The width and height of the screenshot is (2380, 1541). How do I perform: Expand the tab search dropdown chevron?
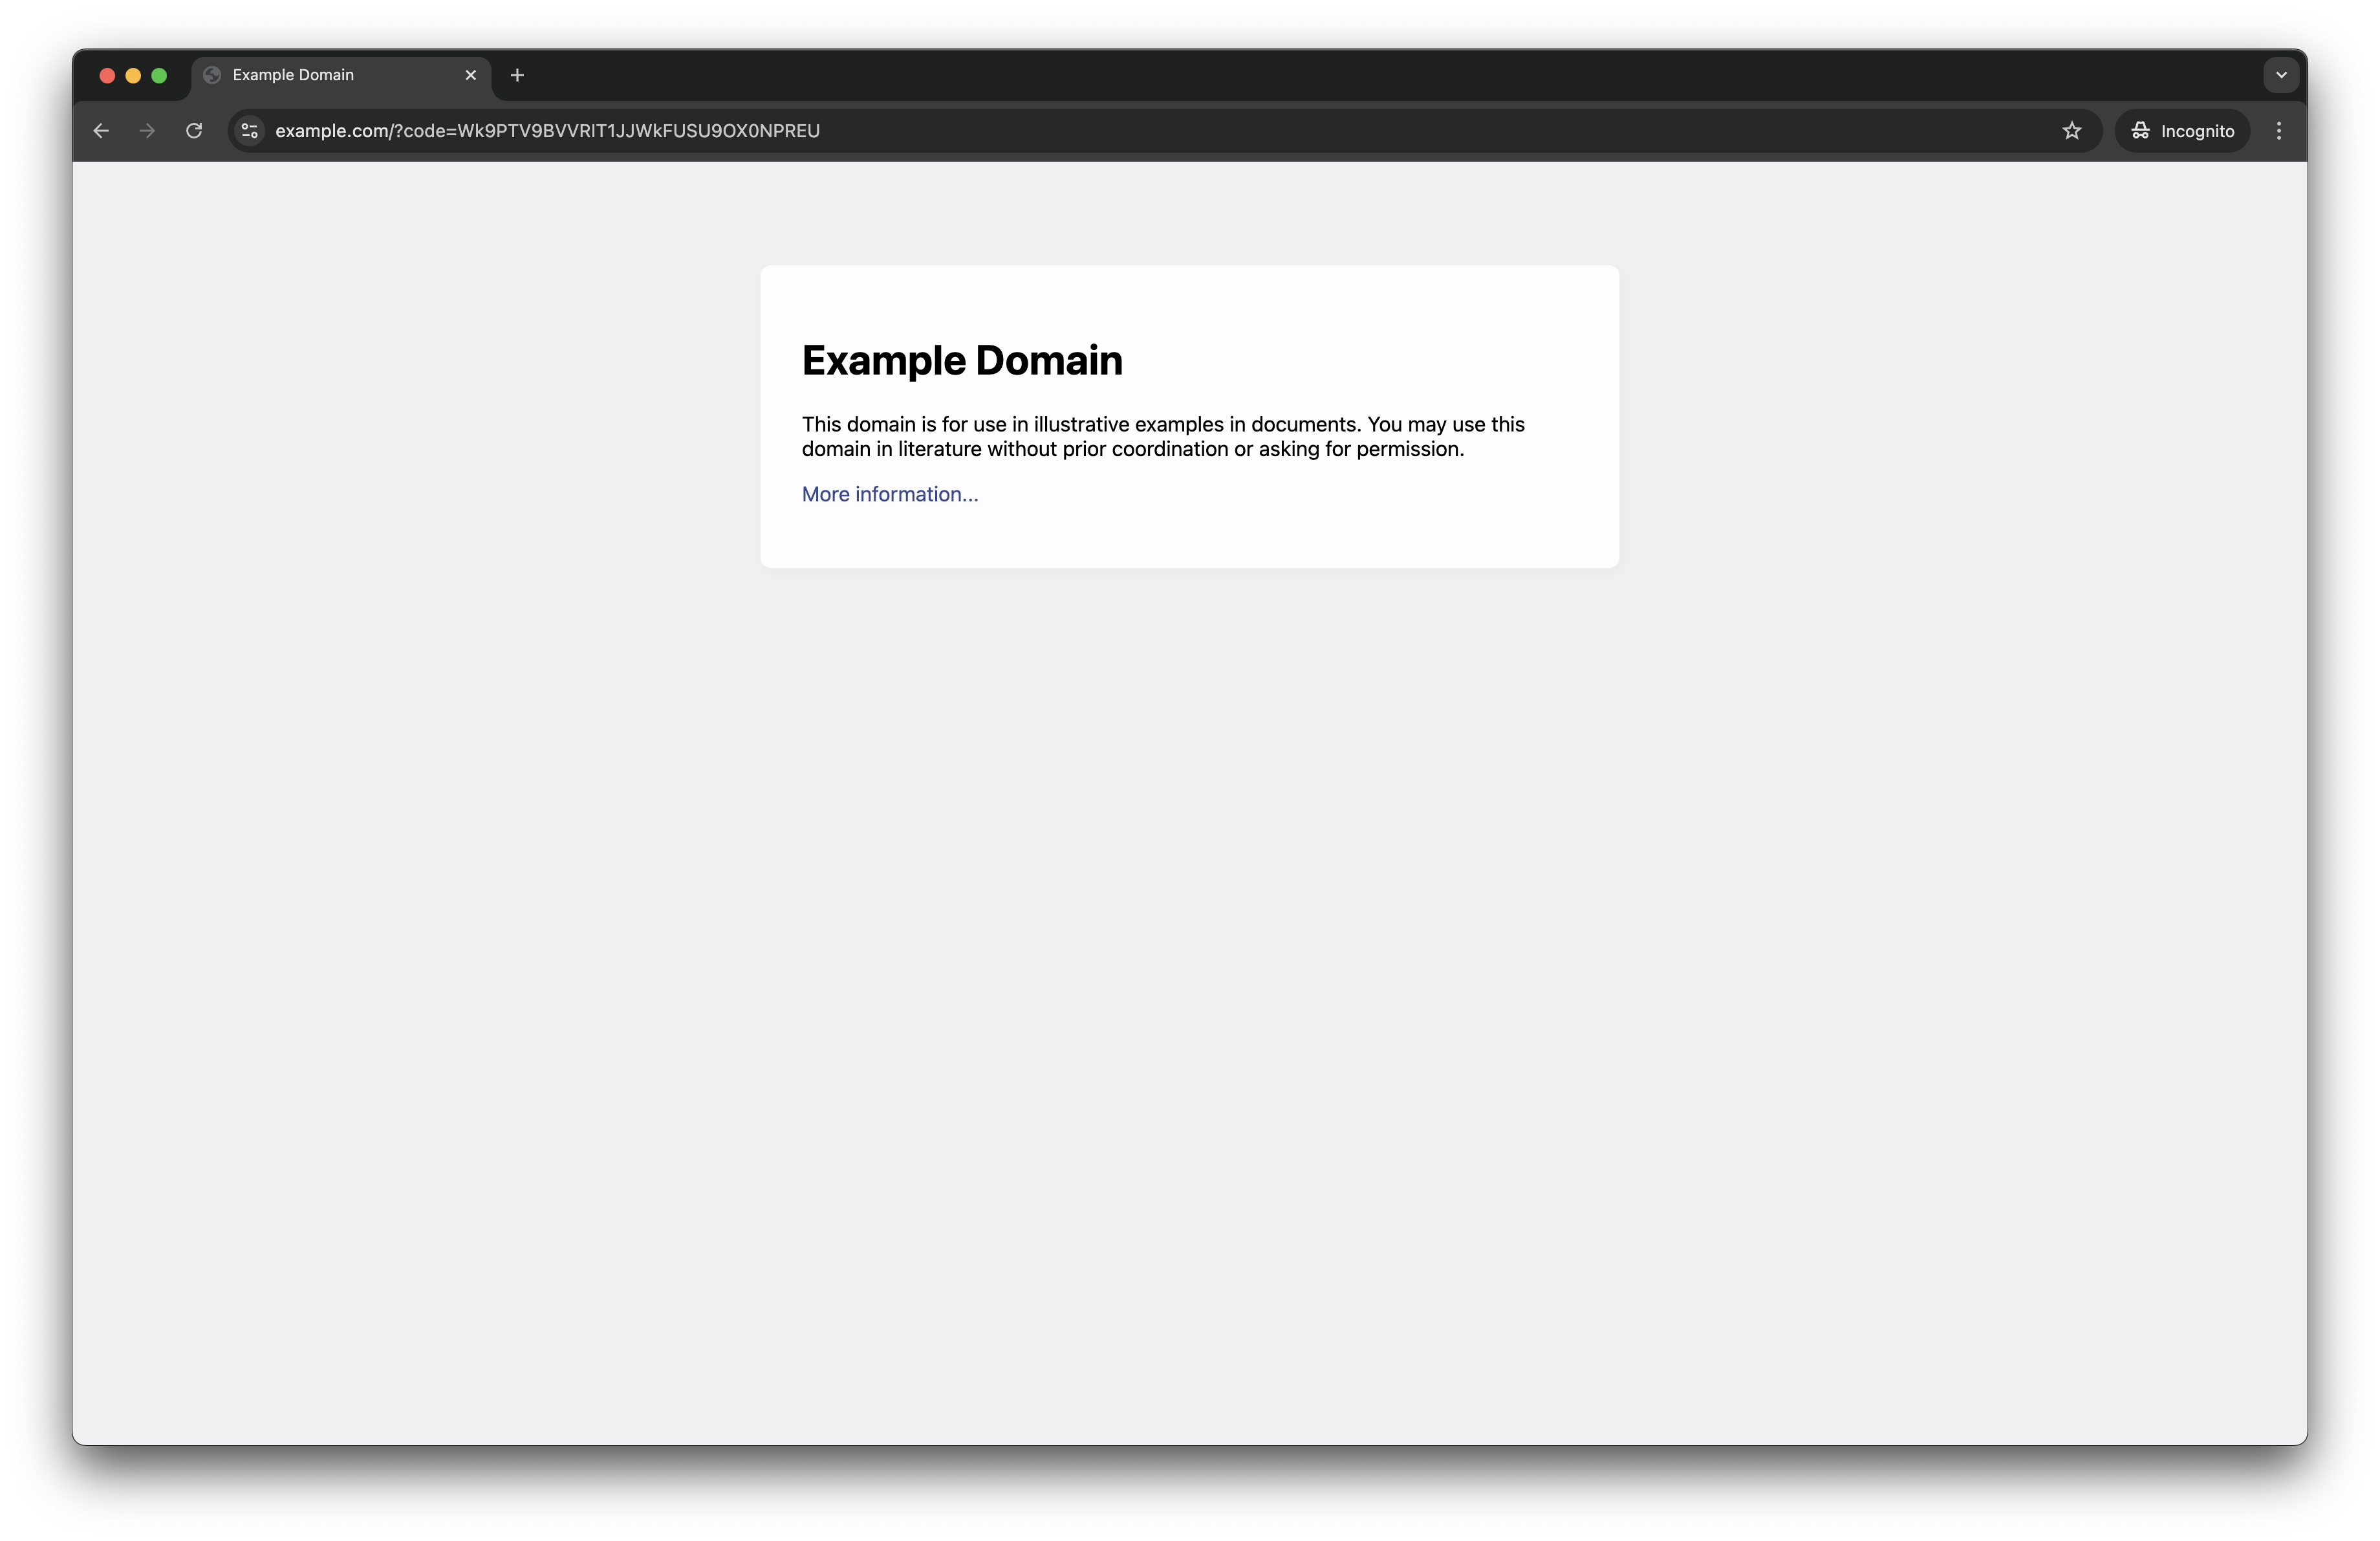coord(2281,75)
